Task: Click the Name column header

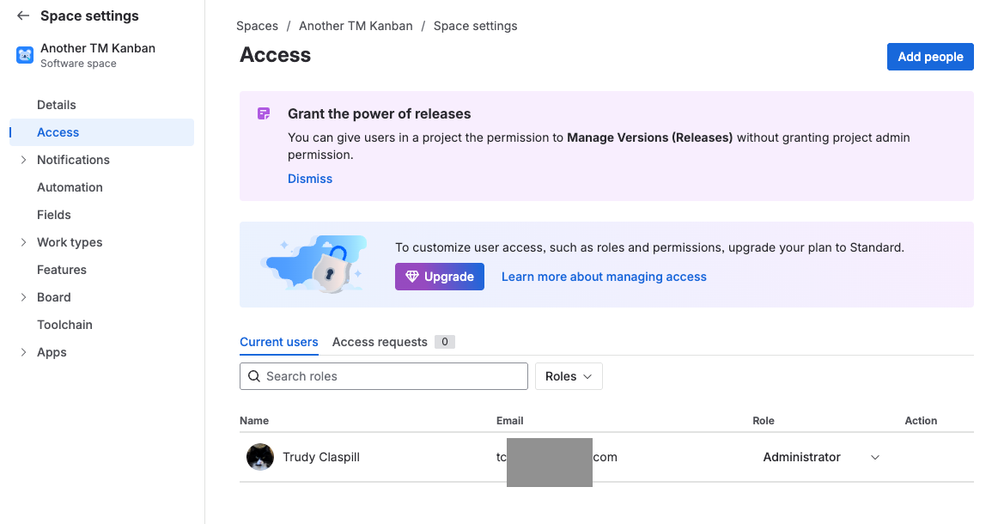Action: click(254, 421)
